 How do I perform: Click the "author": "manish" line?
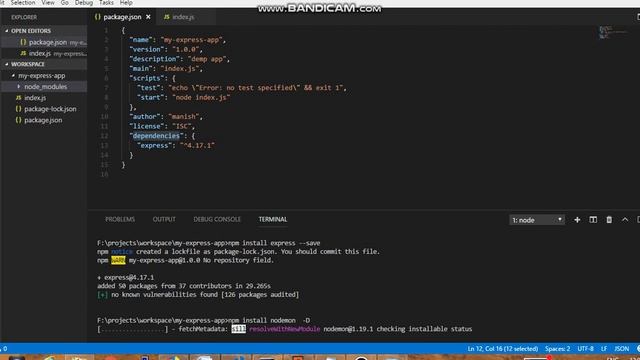pos(166,117)
